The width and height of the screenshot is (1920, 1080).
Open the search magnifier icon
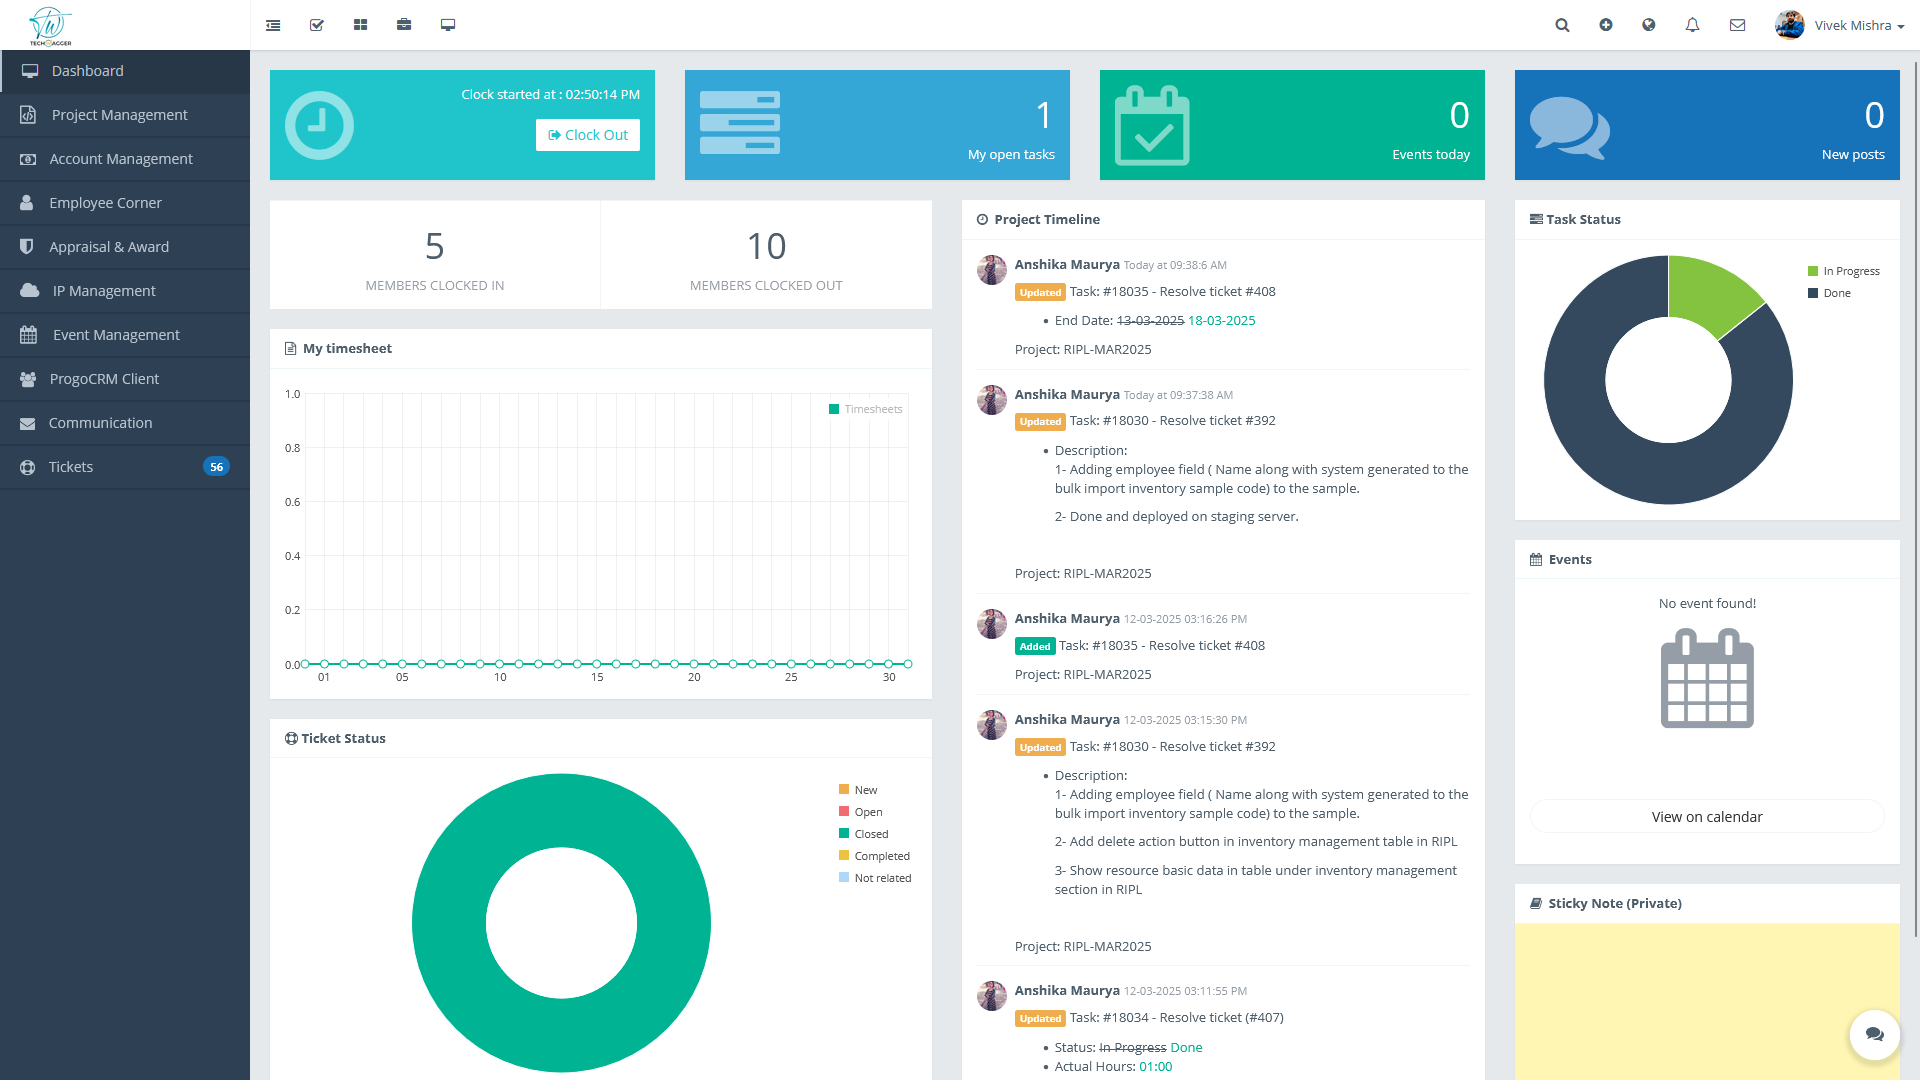click(1562, 25)
